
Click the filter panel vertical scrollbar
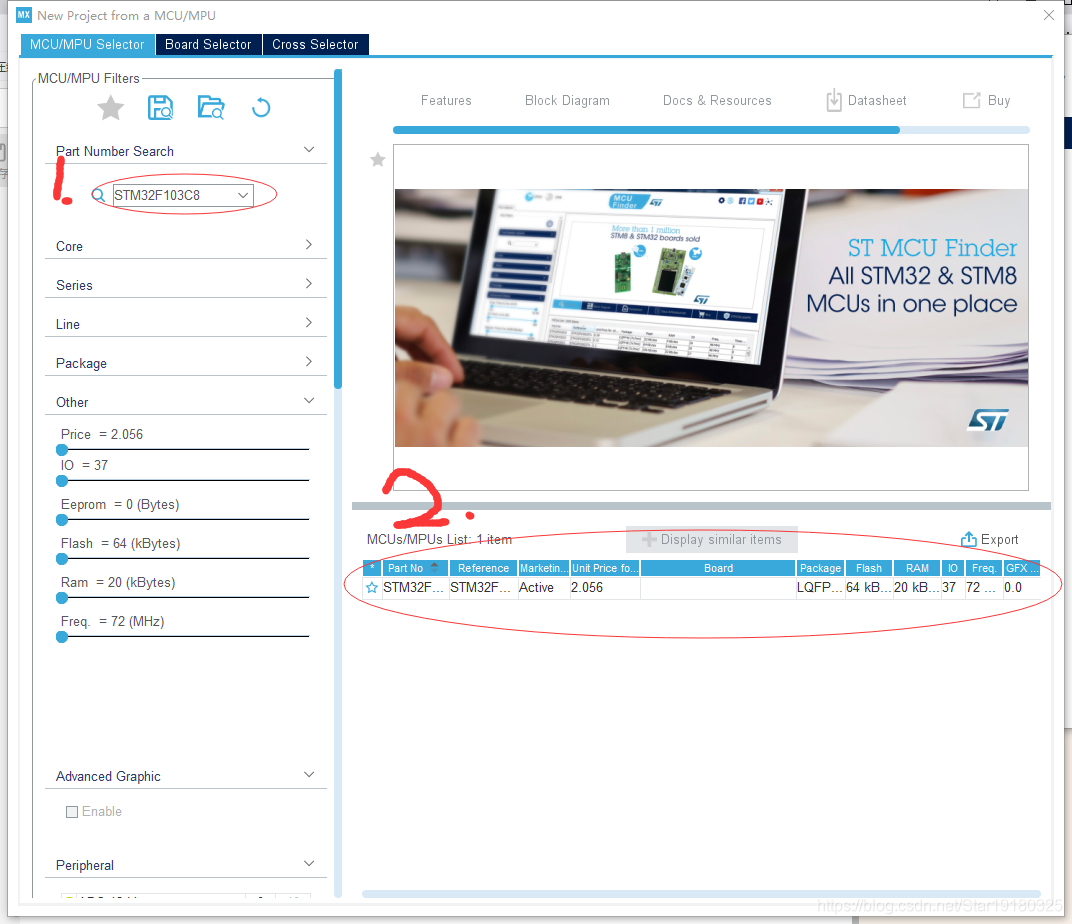point(338,229)
